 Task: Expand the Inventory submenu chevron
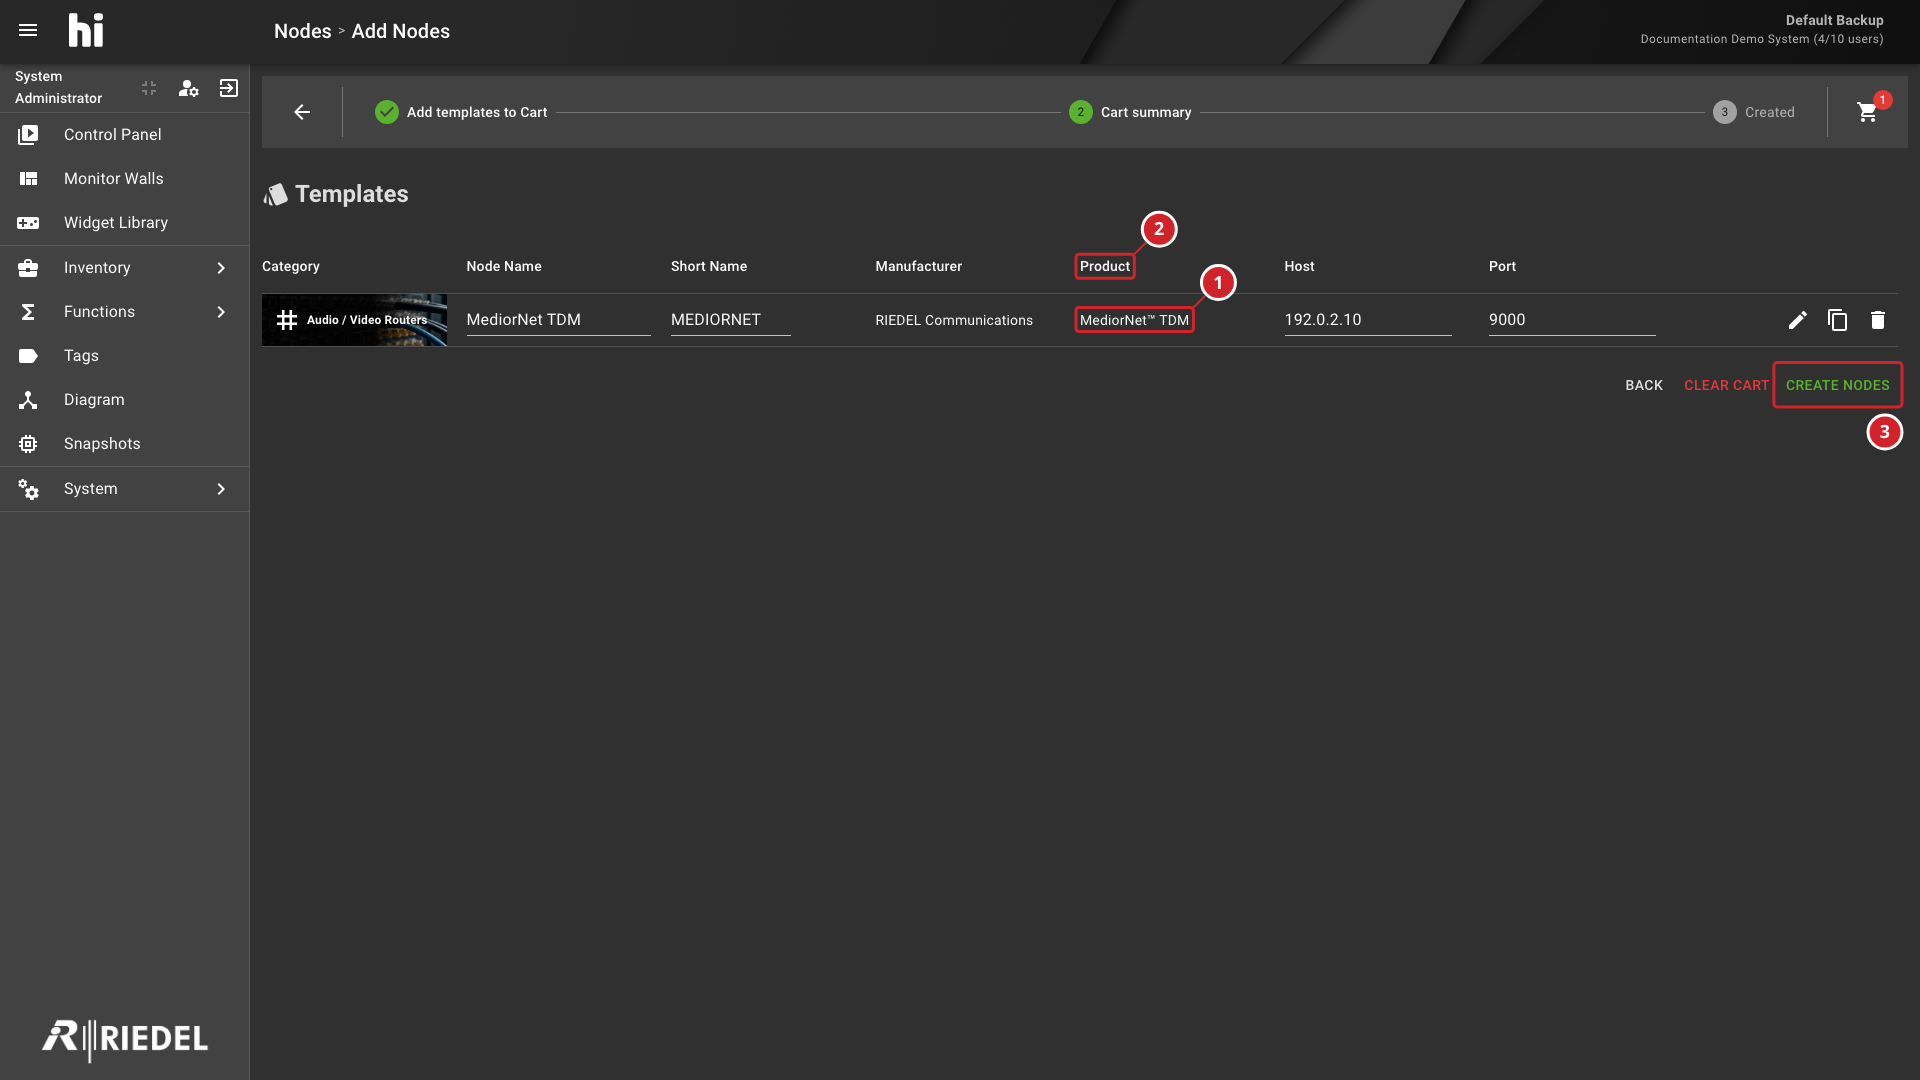click(x=221, y=268)
